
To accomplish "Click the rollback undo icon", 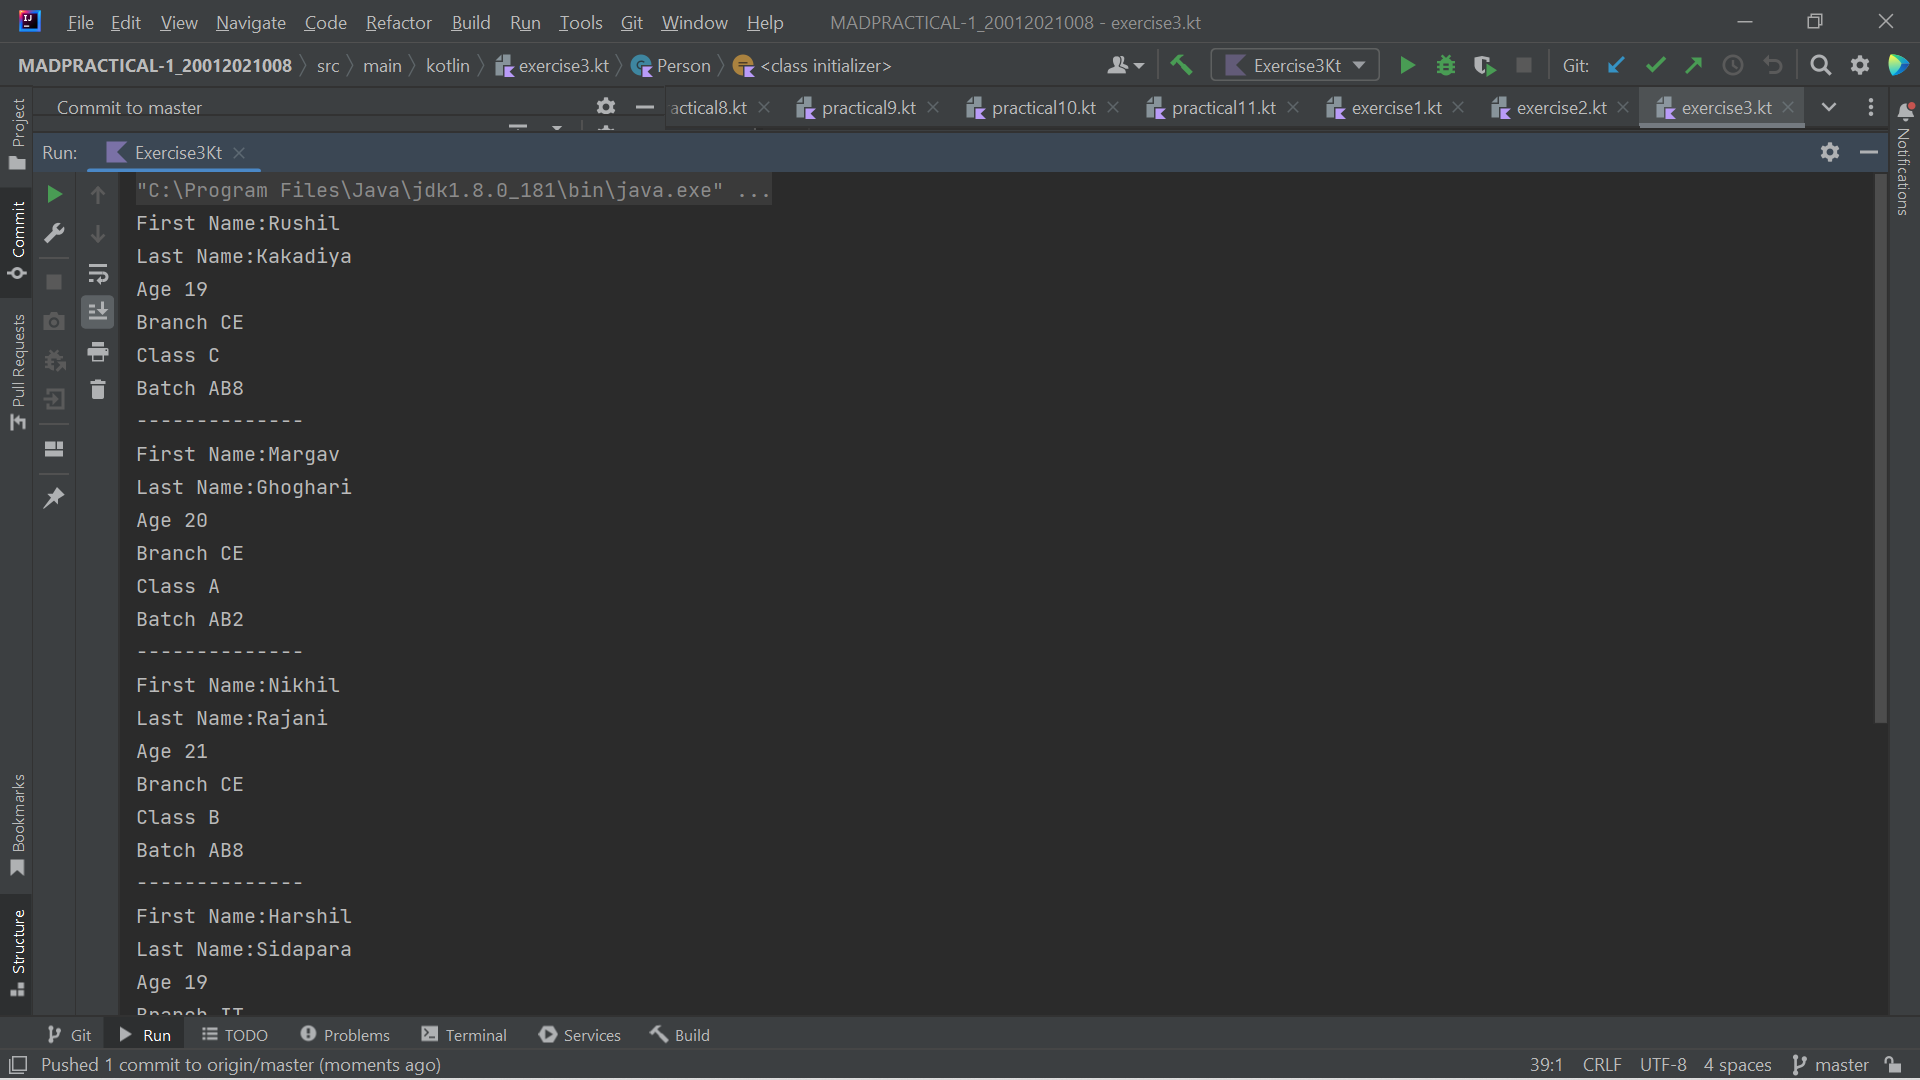I will tap(1773, 66).
